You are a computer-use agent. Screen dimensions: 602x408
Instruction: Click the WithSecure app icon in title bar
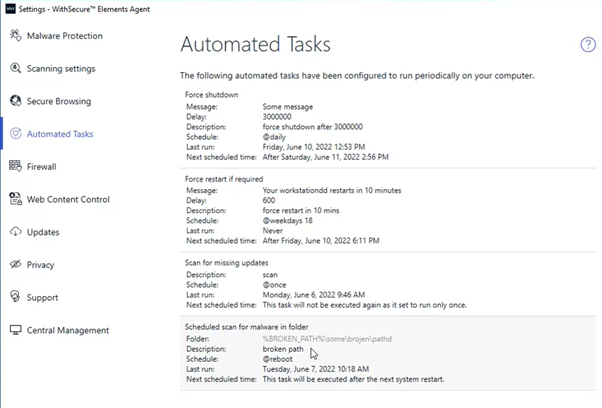[10, 8]
